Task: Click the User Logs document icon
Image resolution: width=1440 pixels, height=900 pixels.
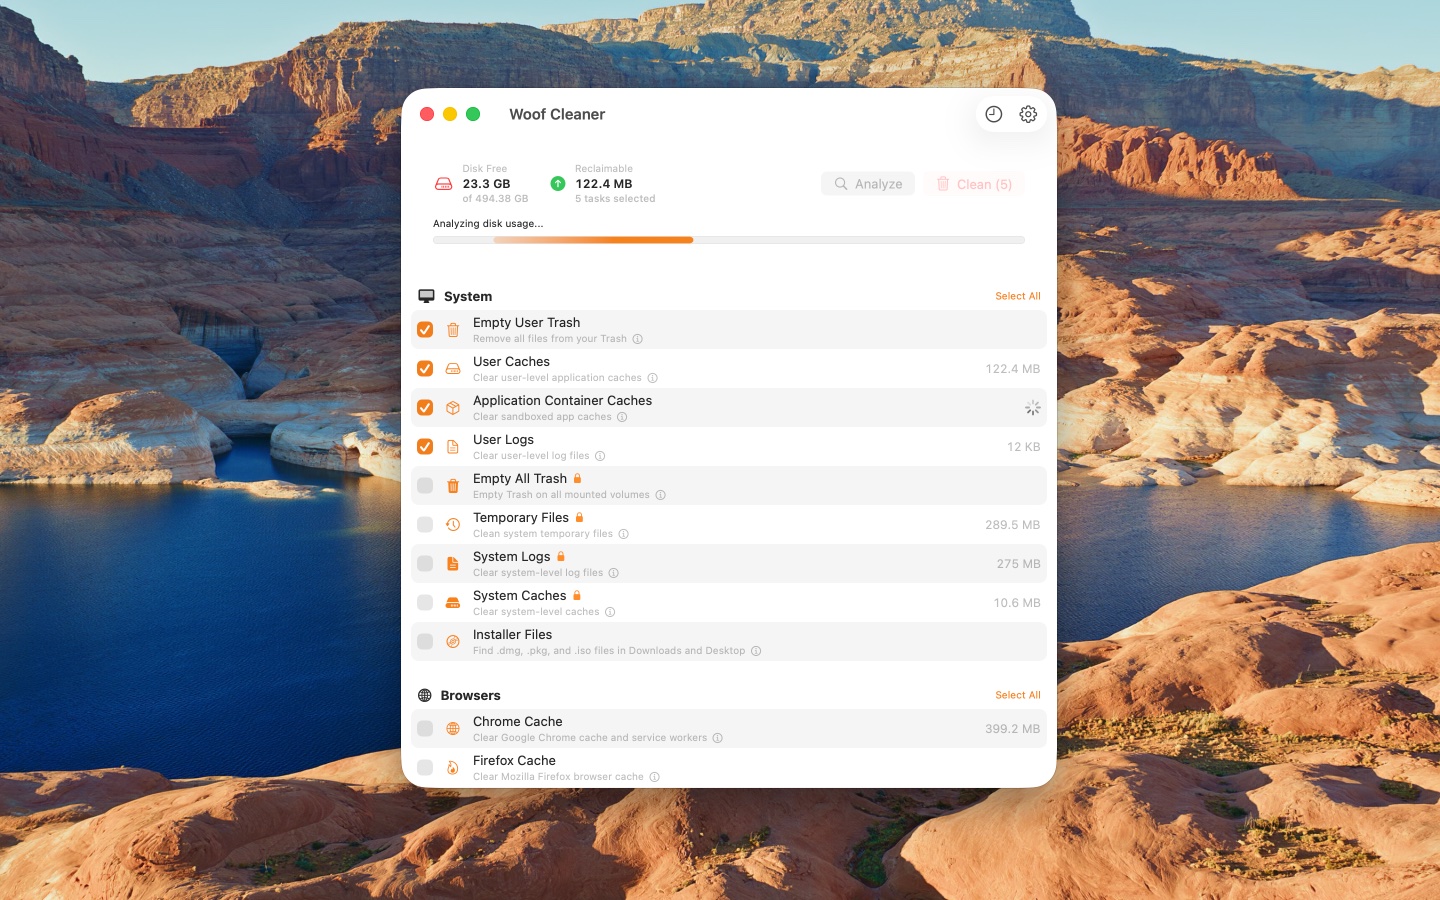Action: pos(453,447)
